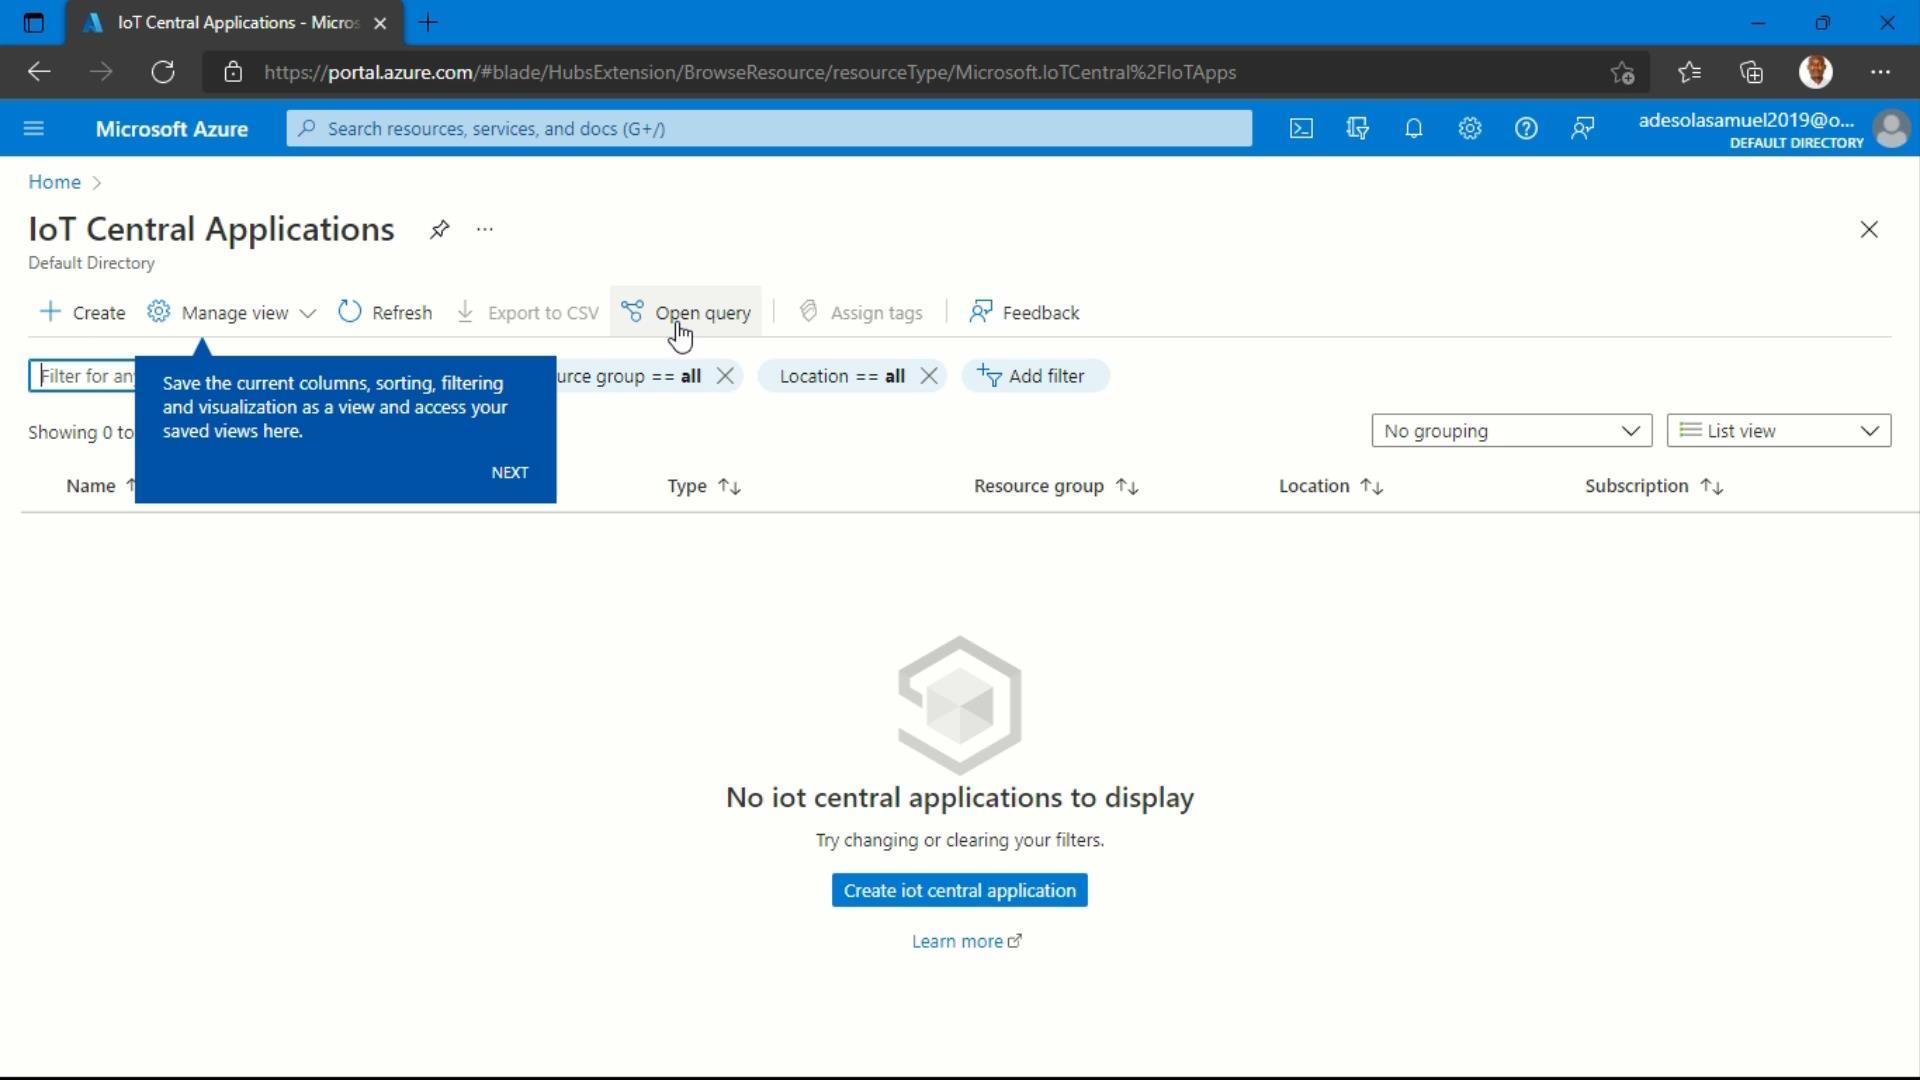
Task: Refresh the IoT Central applications list
Action: point(385,311)
